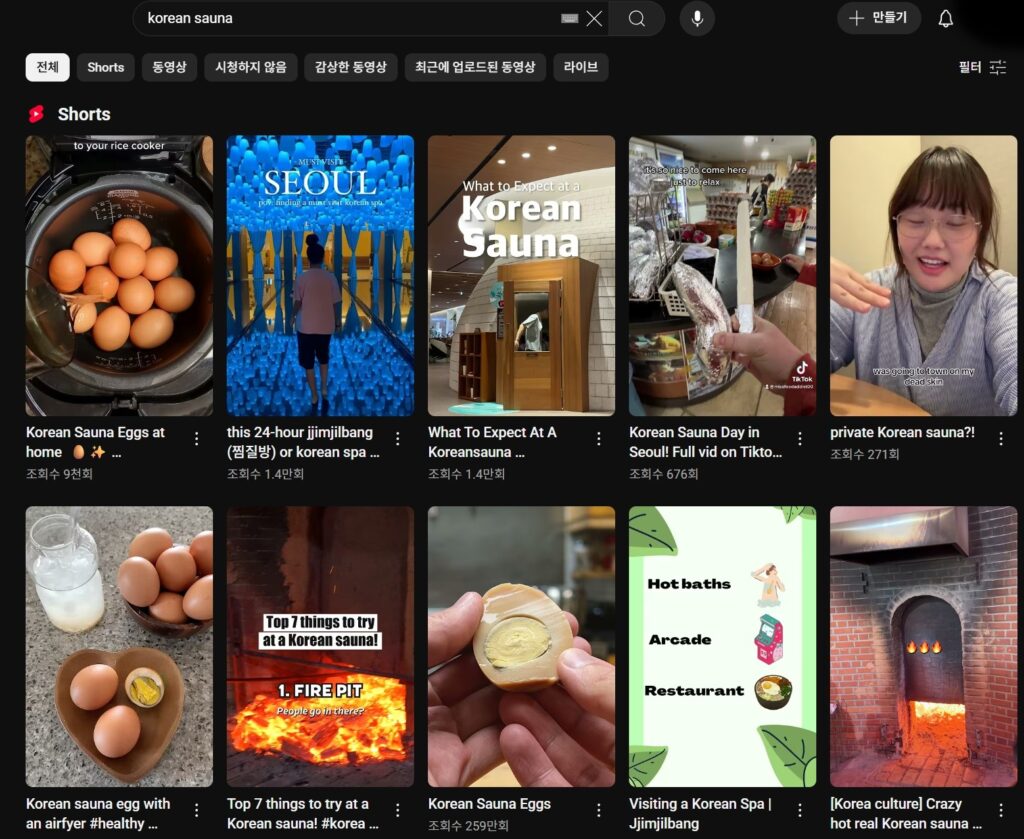Open the Hot baths Arcade Restaurant thumbnail

(722, 645)
